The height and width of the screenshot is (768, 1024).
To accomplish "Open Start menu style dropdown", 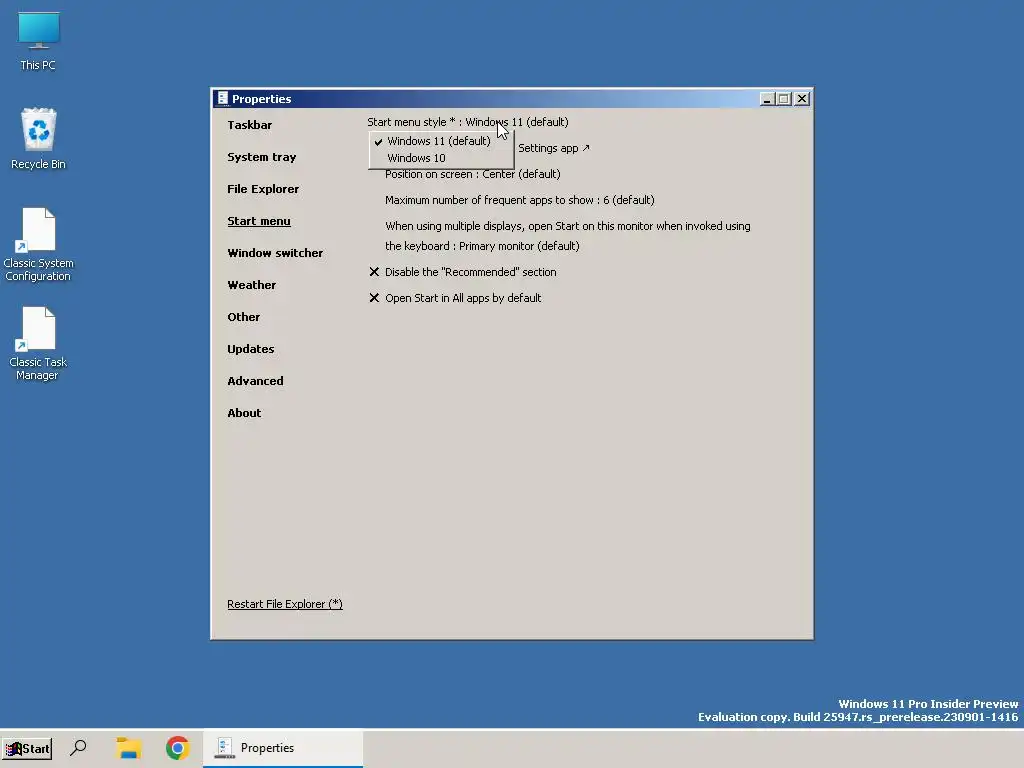I will pyautogui.click(x=468, y=122).
